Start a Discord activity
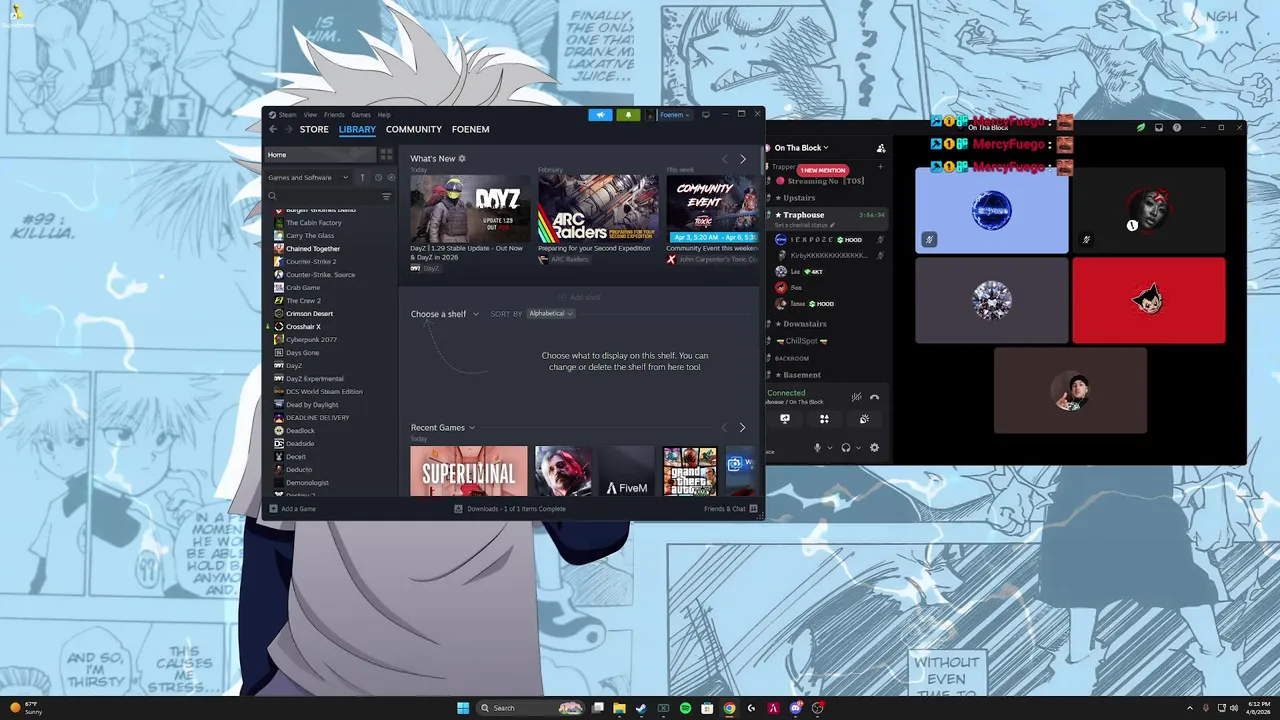 824,419
